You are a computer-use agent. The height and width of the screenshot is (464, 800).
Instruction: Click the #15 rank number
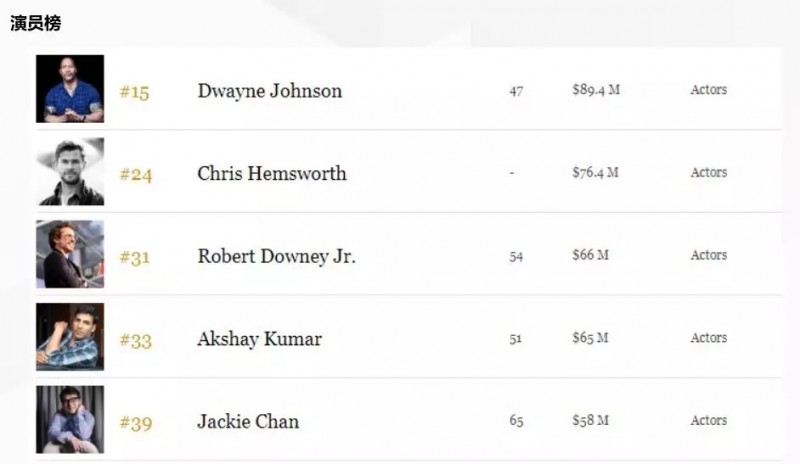pos(134,93)
